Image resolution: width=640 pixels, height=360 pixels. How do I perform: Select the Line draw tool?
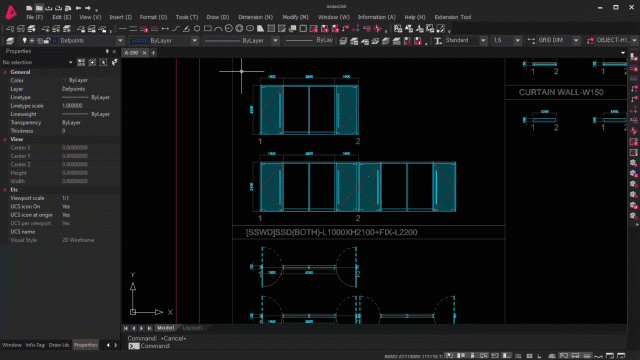(x=122, y=29)
